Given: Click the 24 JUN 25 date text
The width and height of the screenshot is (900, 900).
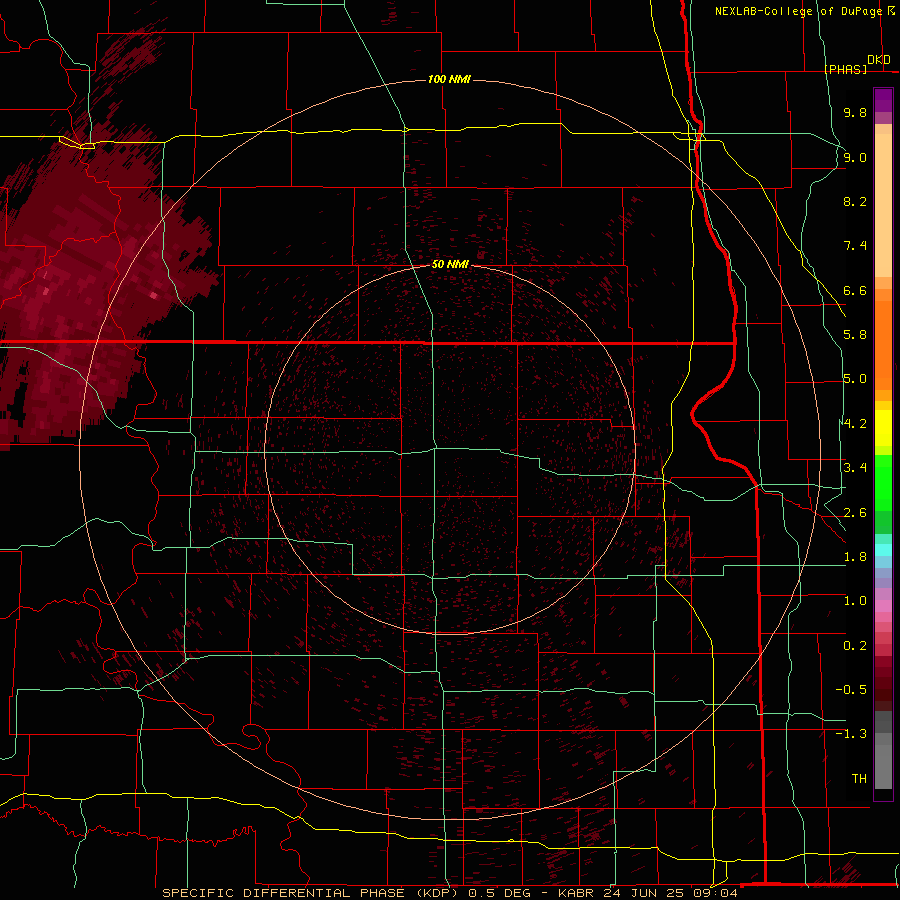Looking at the screenshot, I should (643, 893).
